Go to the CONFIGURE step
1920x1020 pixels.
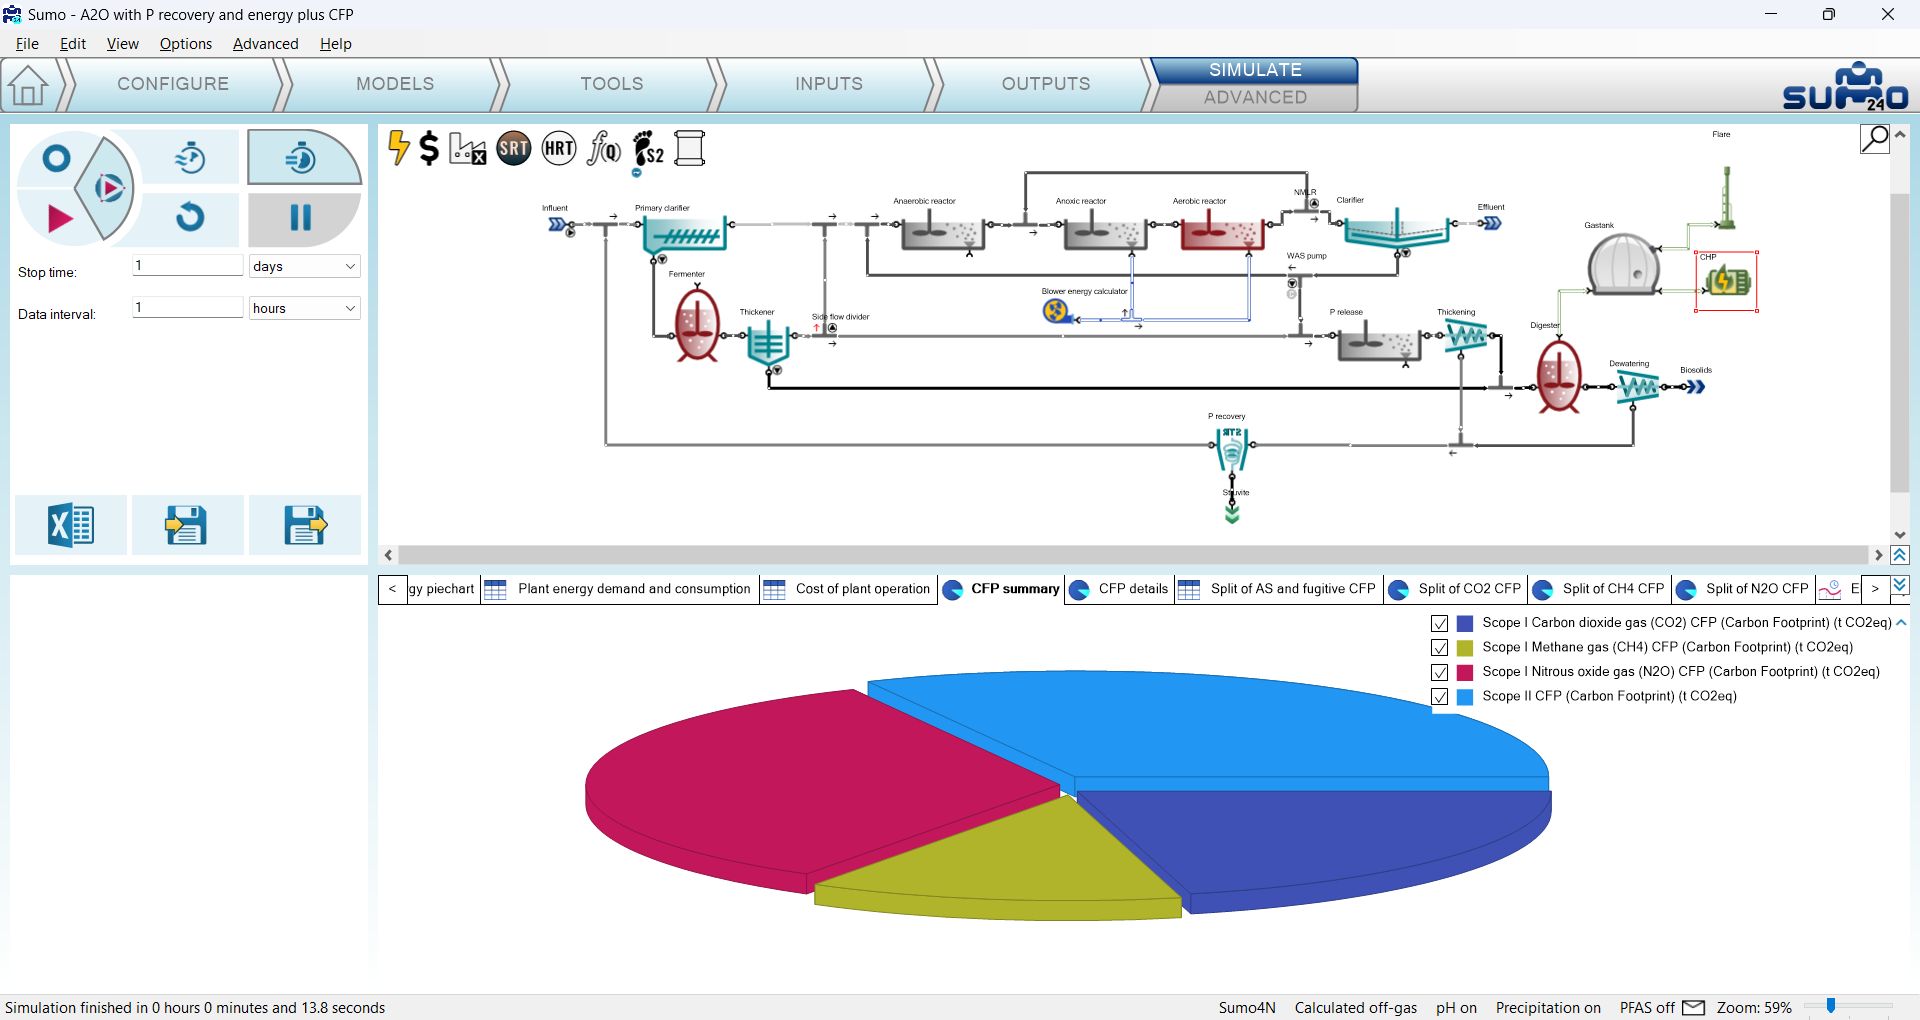point(173,84)
